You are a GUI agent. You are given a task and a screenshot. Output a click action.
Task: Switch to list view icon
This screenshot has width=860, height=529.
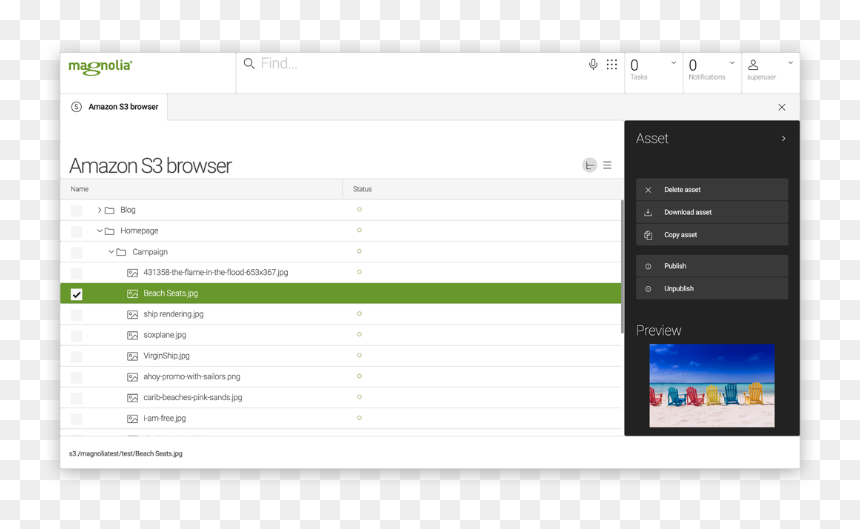pyautogui.click(x=607, y=165)
